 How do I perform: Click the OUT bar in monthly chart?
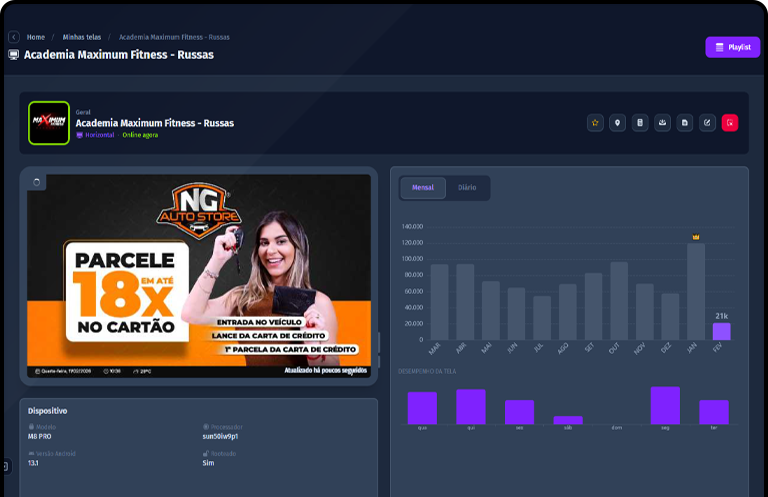[x=619, y=301]
